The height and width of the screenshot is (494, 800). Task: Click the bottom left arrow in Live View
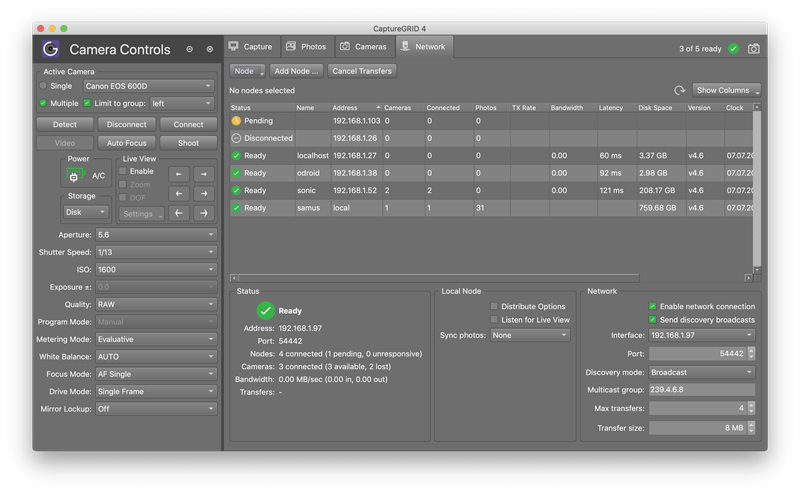coord(179,213)
